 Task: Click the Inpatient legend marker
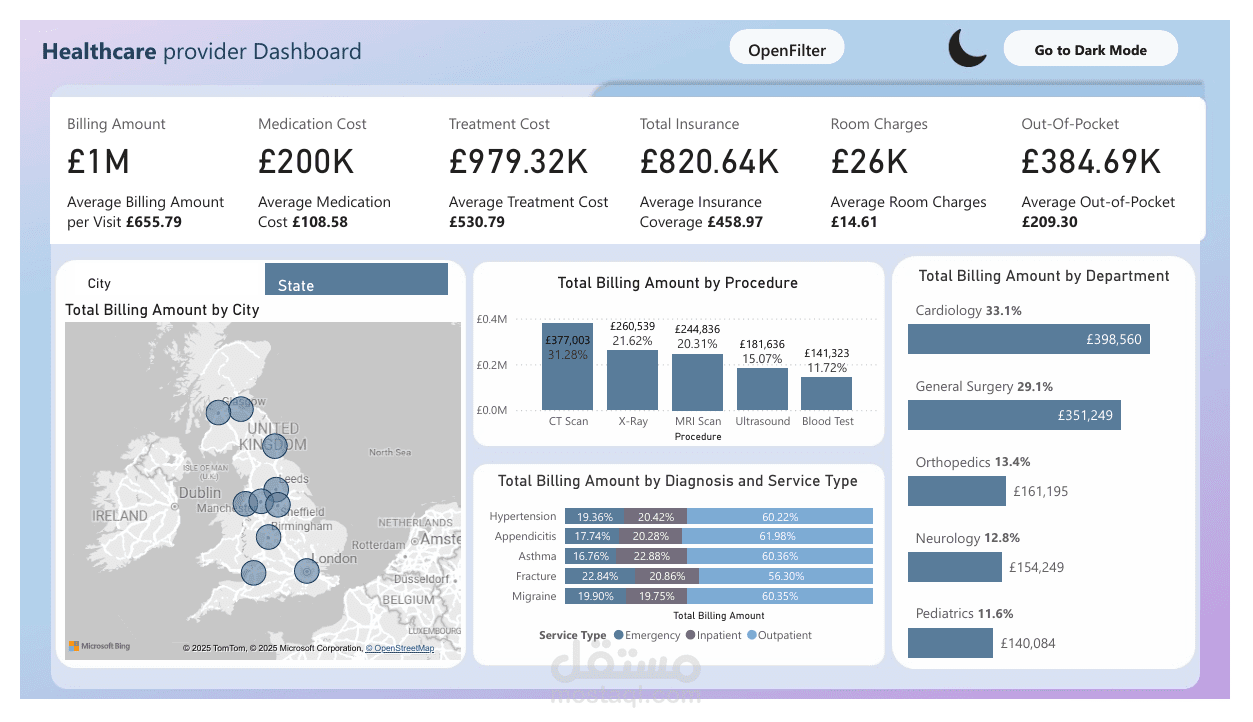pyautogui.click(x=689, y=635)
